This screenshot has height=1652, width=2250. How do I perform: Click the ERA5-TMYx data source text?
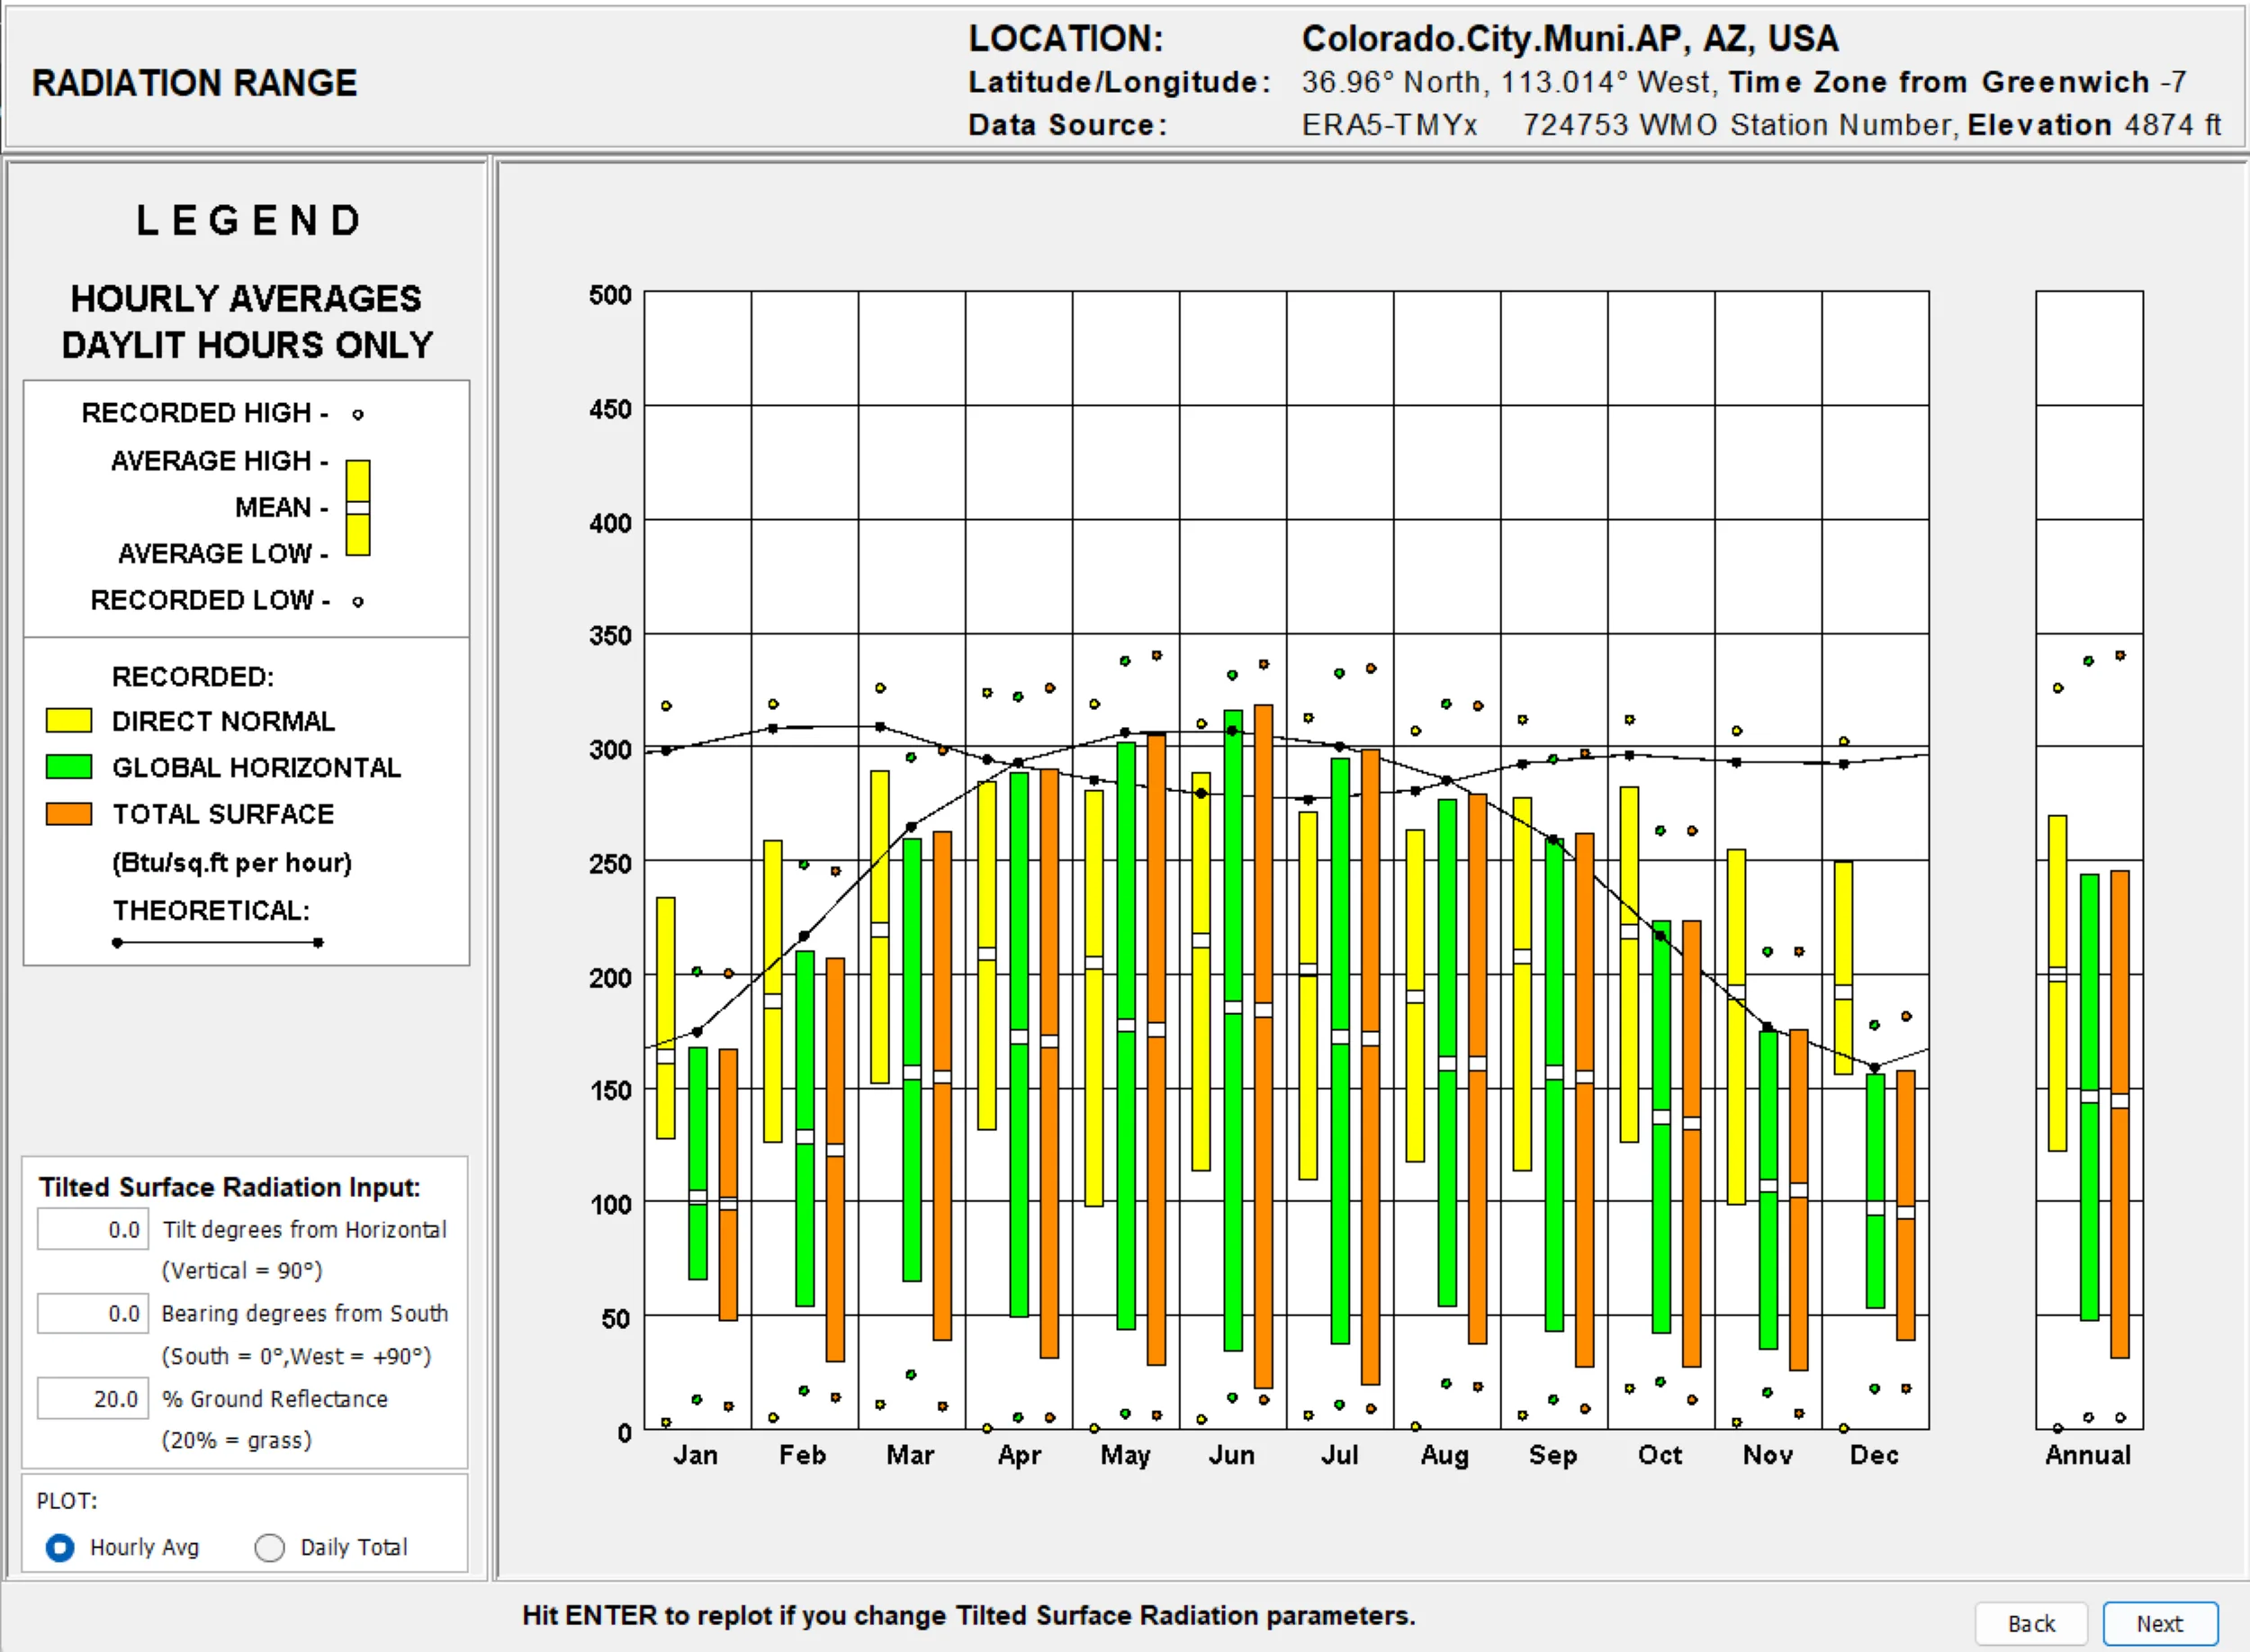[x=1390, y=125]
